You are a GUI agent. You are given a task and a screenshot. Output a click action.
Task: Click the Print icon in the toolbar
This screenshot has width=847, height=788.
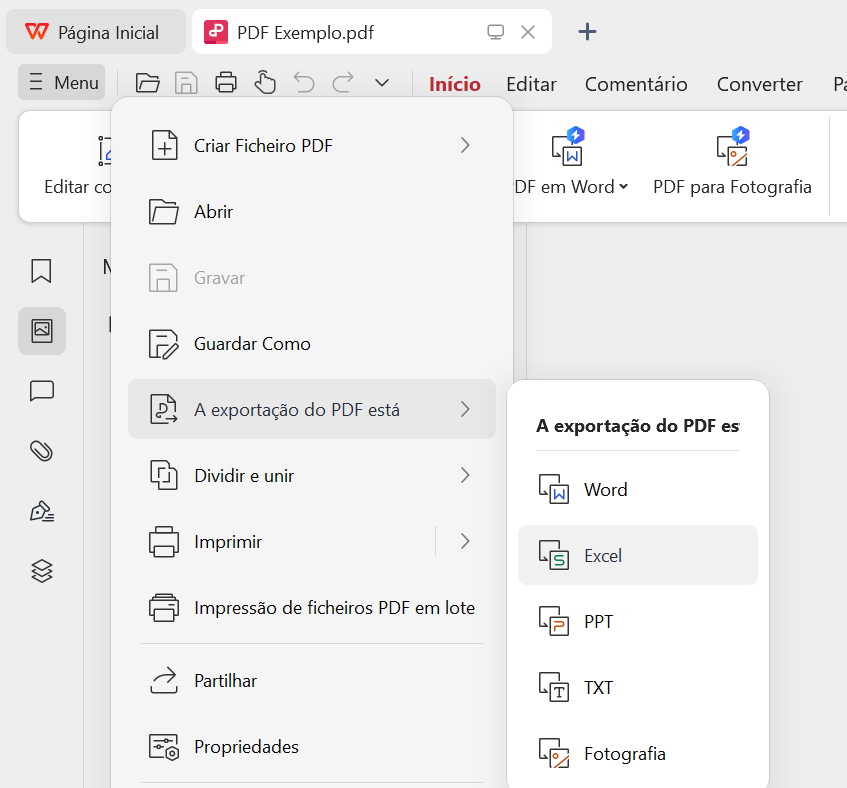pos(226,82)
